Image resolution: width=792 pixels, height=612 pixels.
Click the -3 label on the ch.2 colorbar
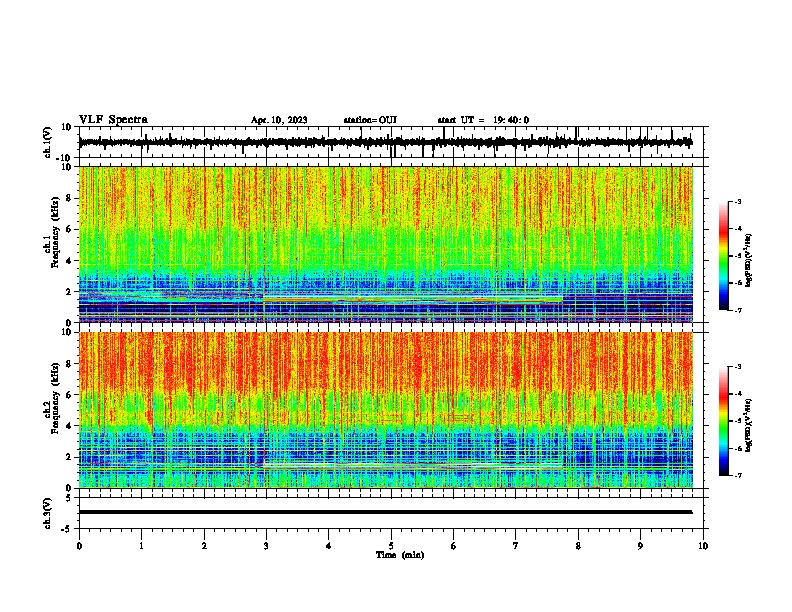tap(737, 367)
